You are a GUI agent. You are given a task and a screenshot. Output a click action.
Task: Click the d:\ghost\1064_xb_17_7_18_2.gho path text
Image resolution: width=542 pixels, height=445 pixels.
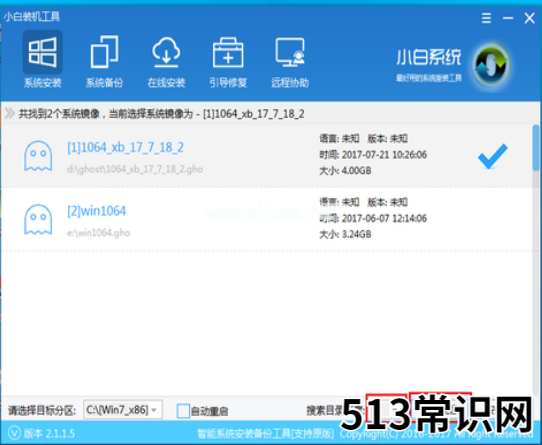(x=135, y=169)
